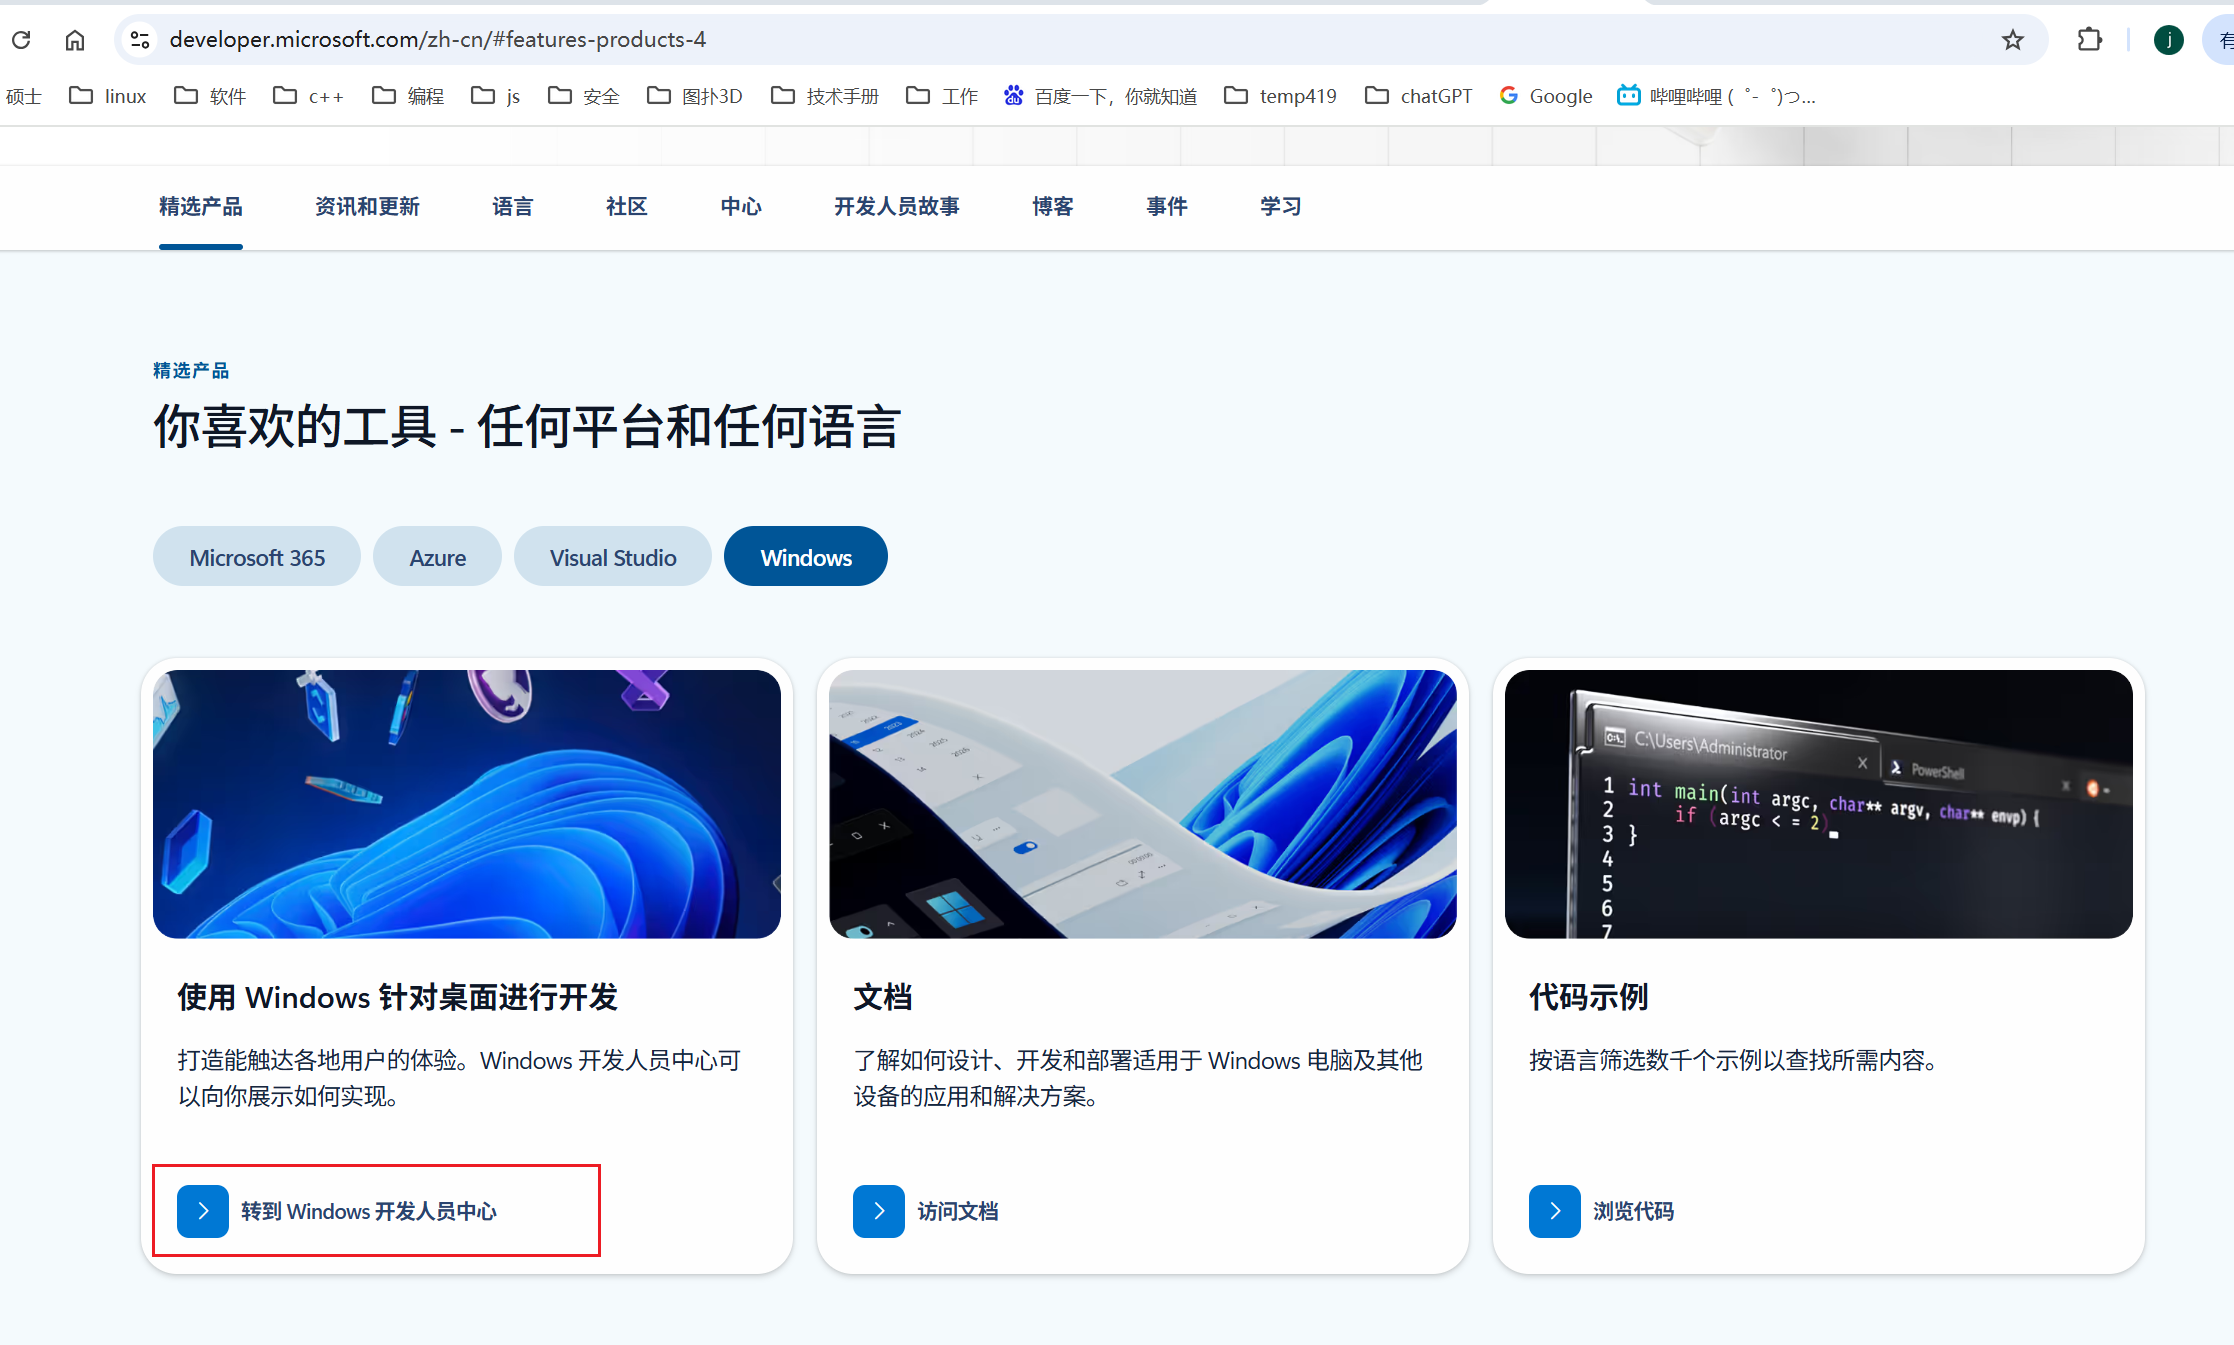Select the 中心 navigation tab
Image resolution: width=2234 pixels, height=1345 pixels.
pos(741,207)
